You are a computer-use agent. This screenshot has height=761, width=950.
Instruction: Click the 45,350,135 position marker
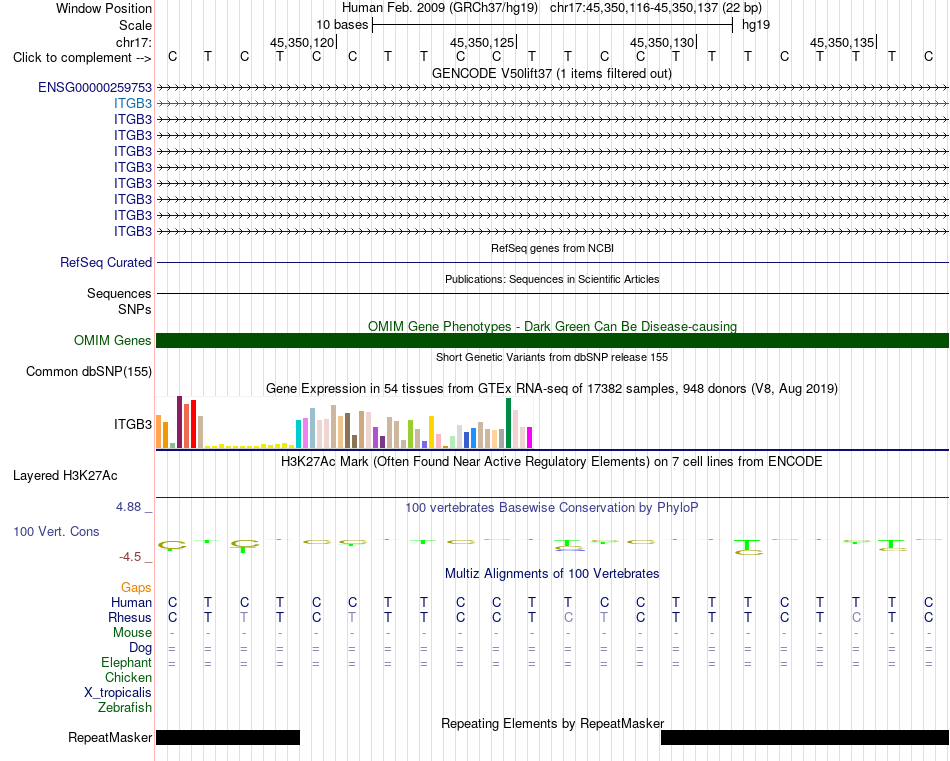842,42
